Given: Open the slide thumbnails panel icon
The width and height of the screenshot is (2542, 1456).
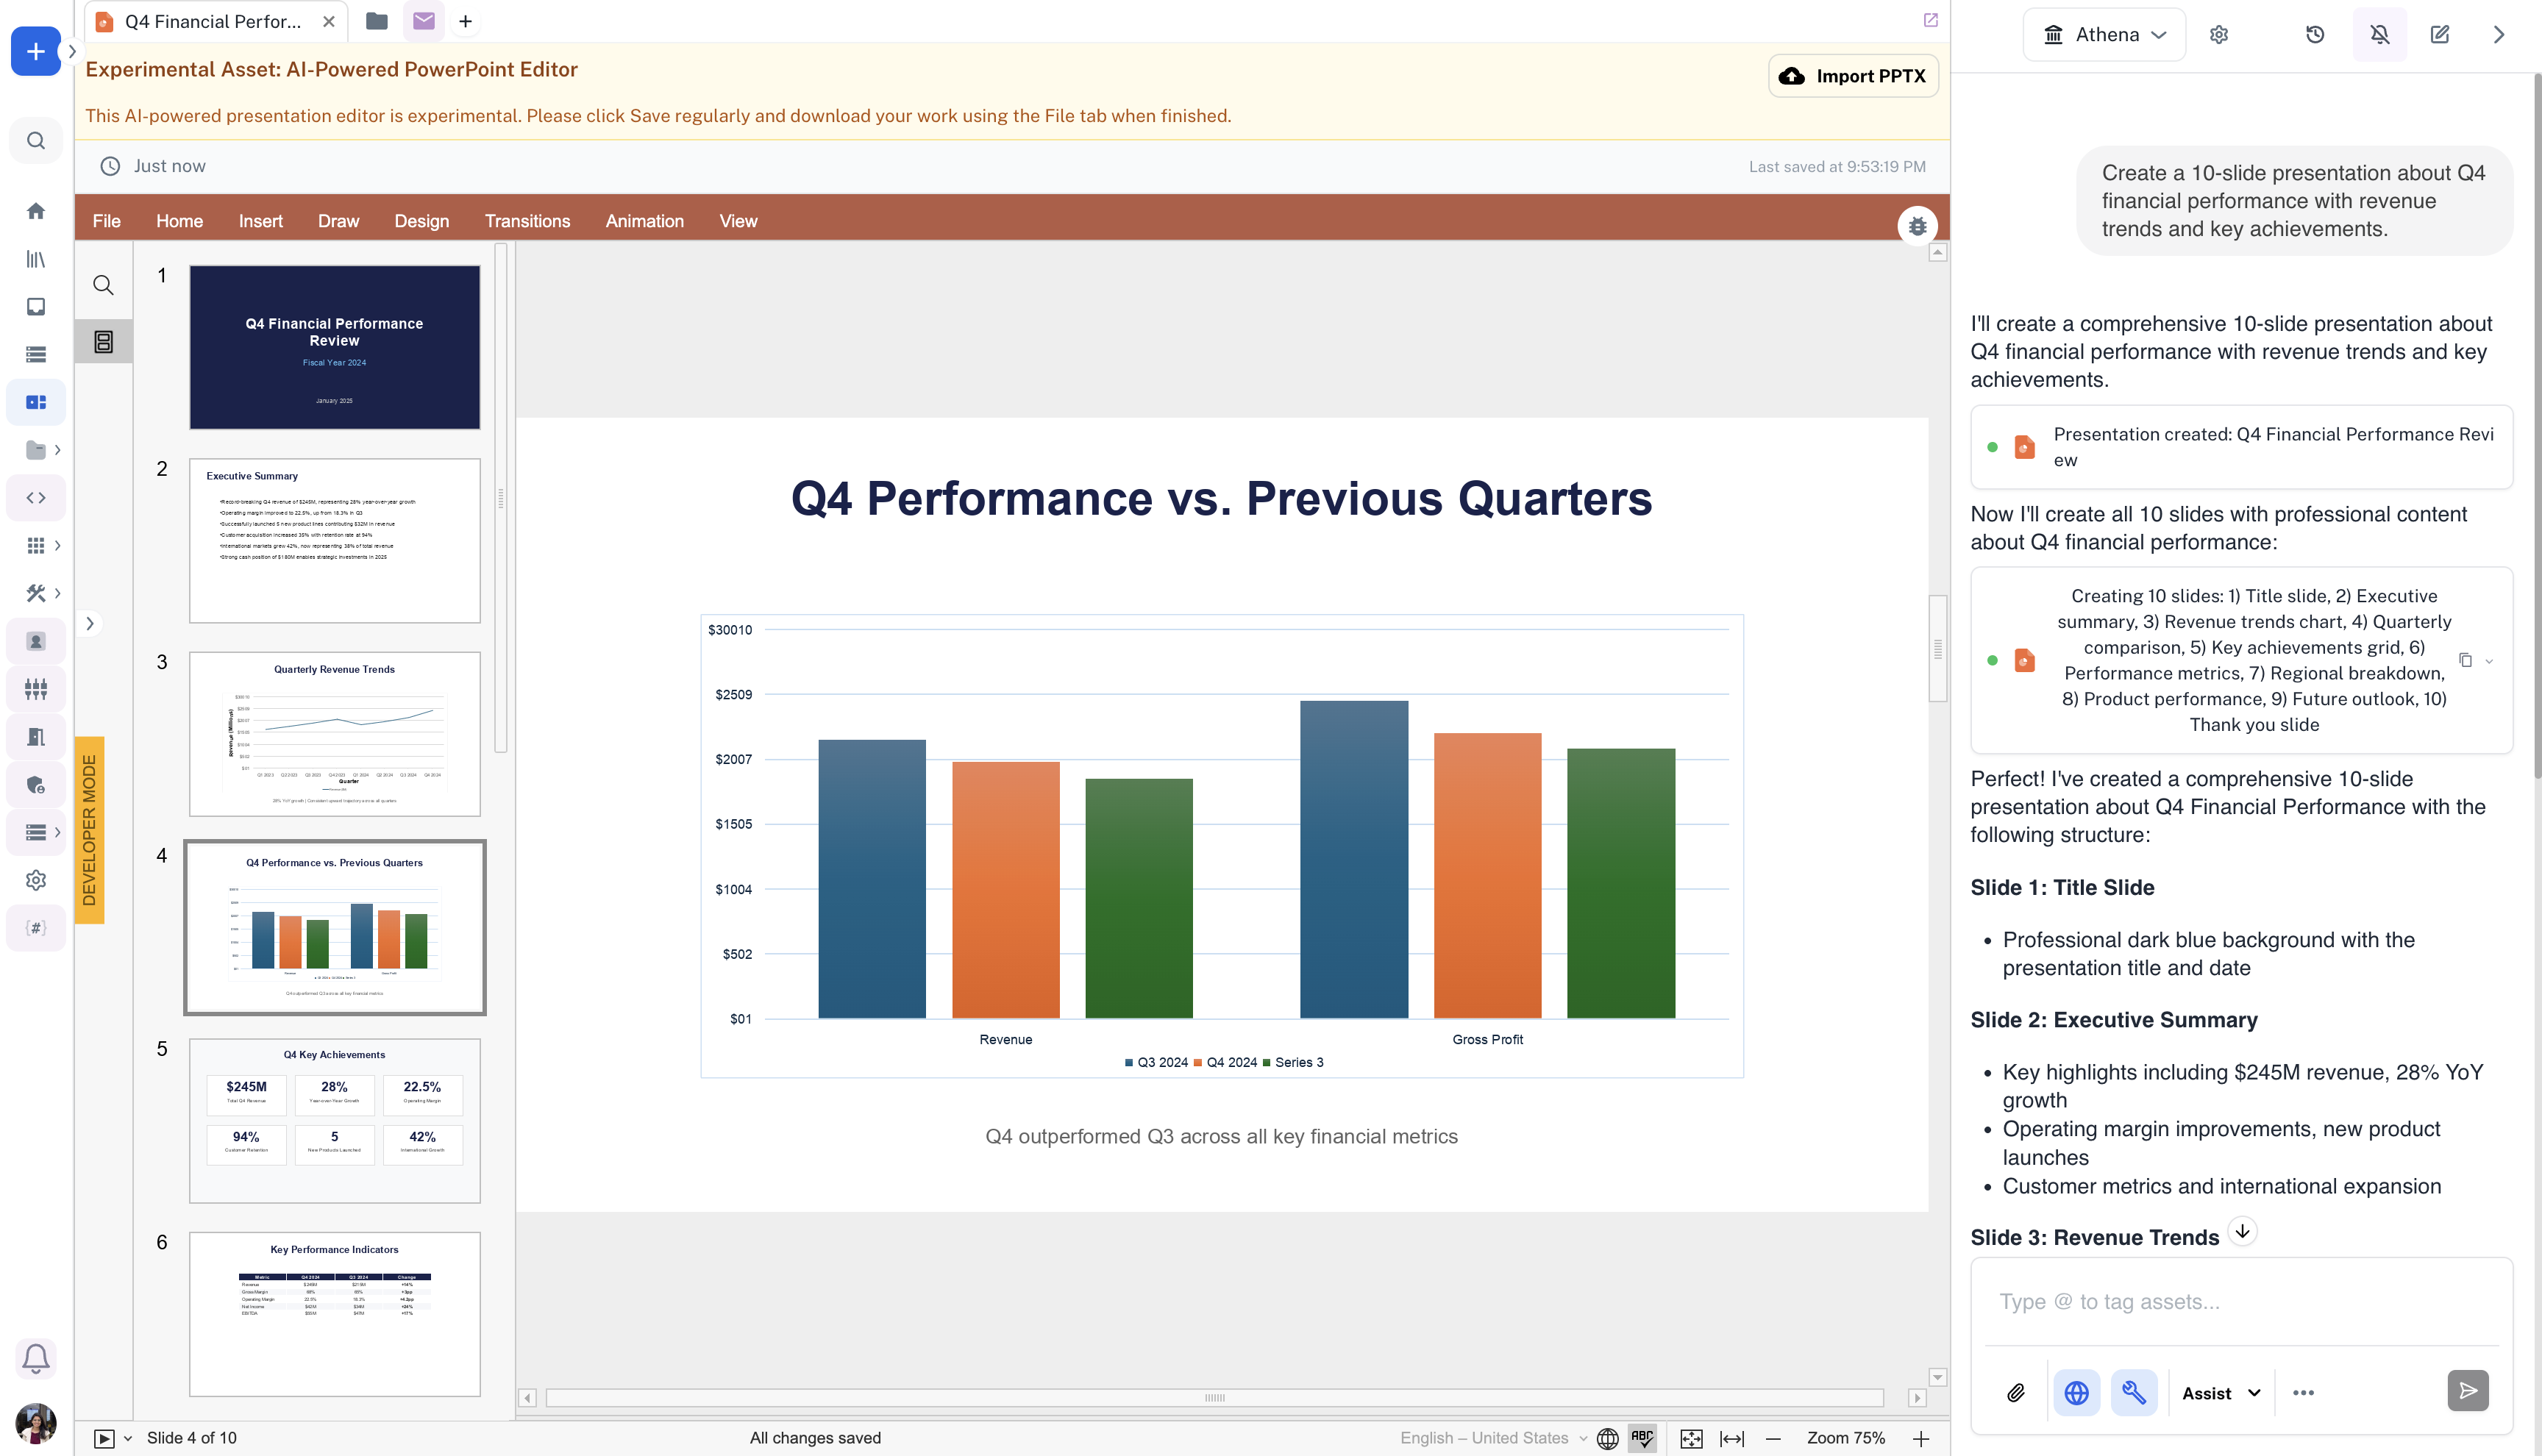Looking at the screenshot, I should pos(103,342).
